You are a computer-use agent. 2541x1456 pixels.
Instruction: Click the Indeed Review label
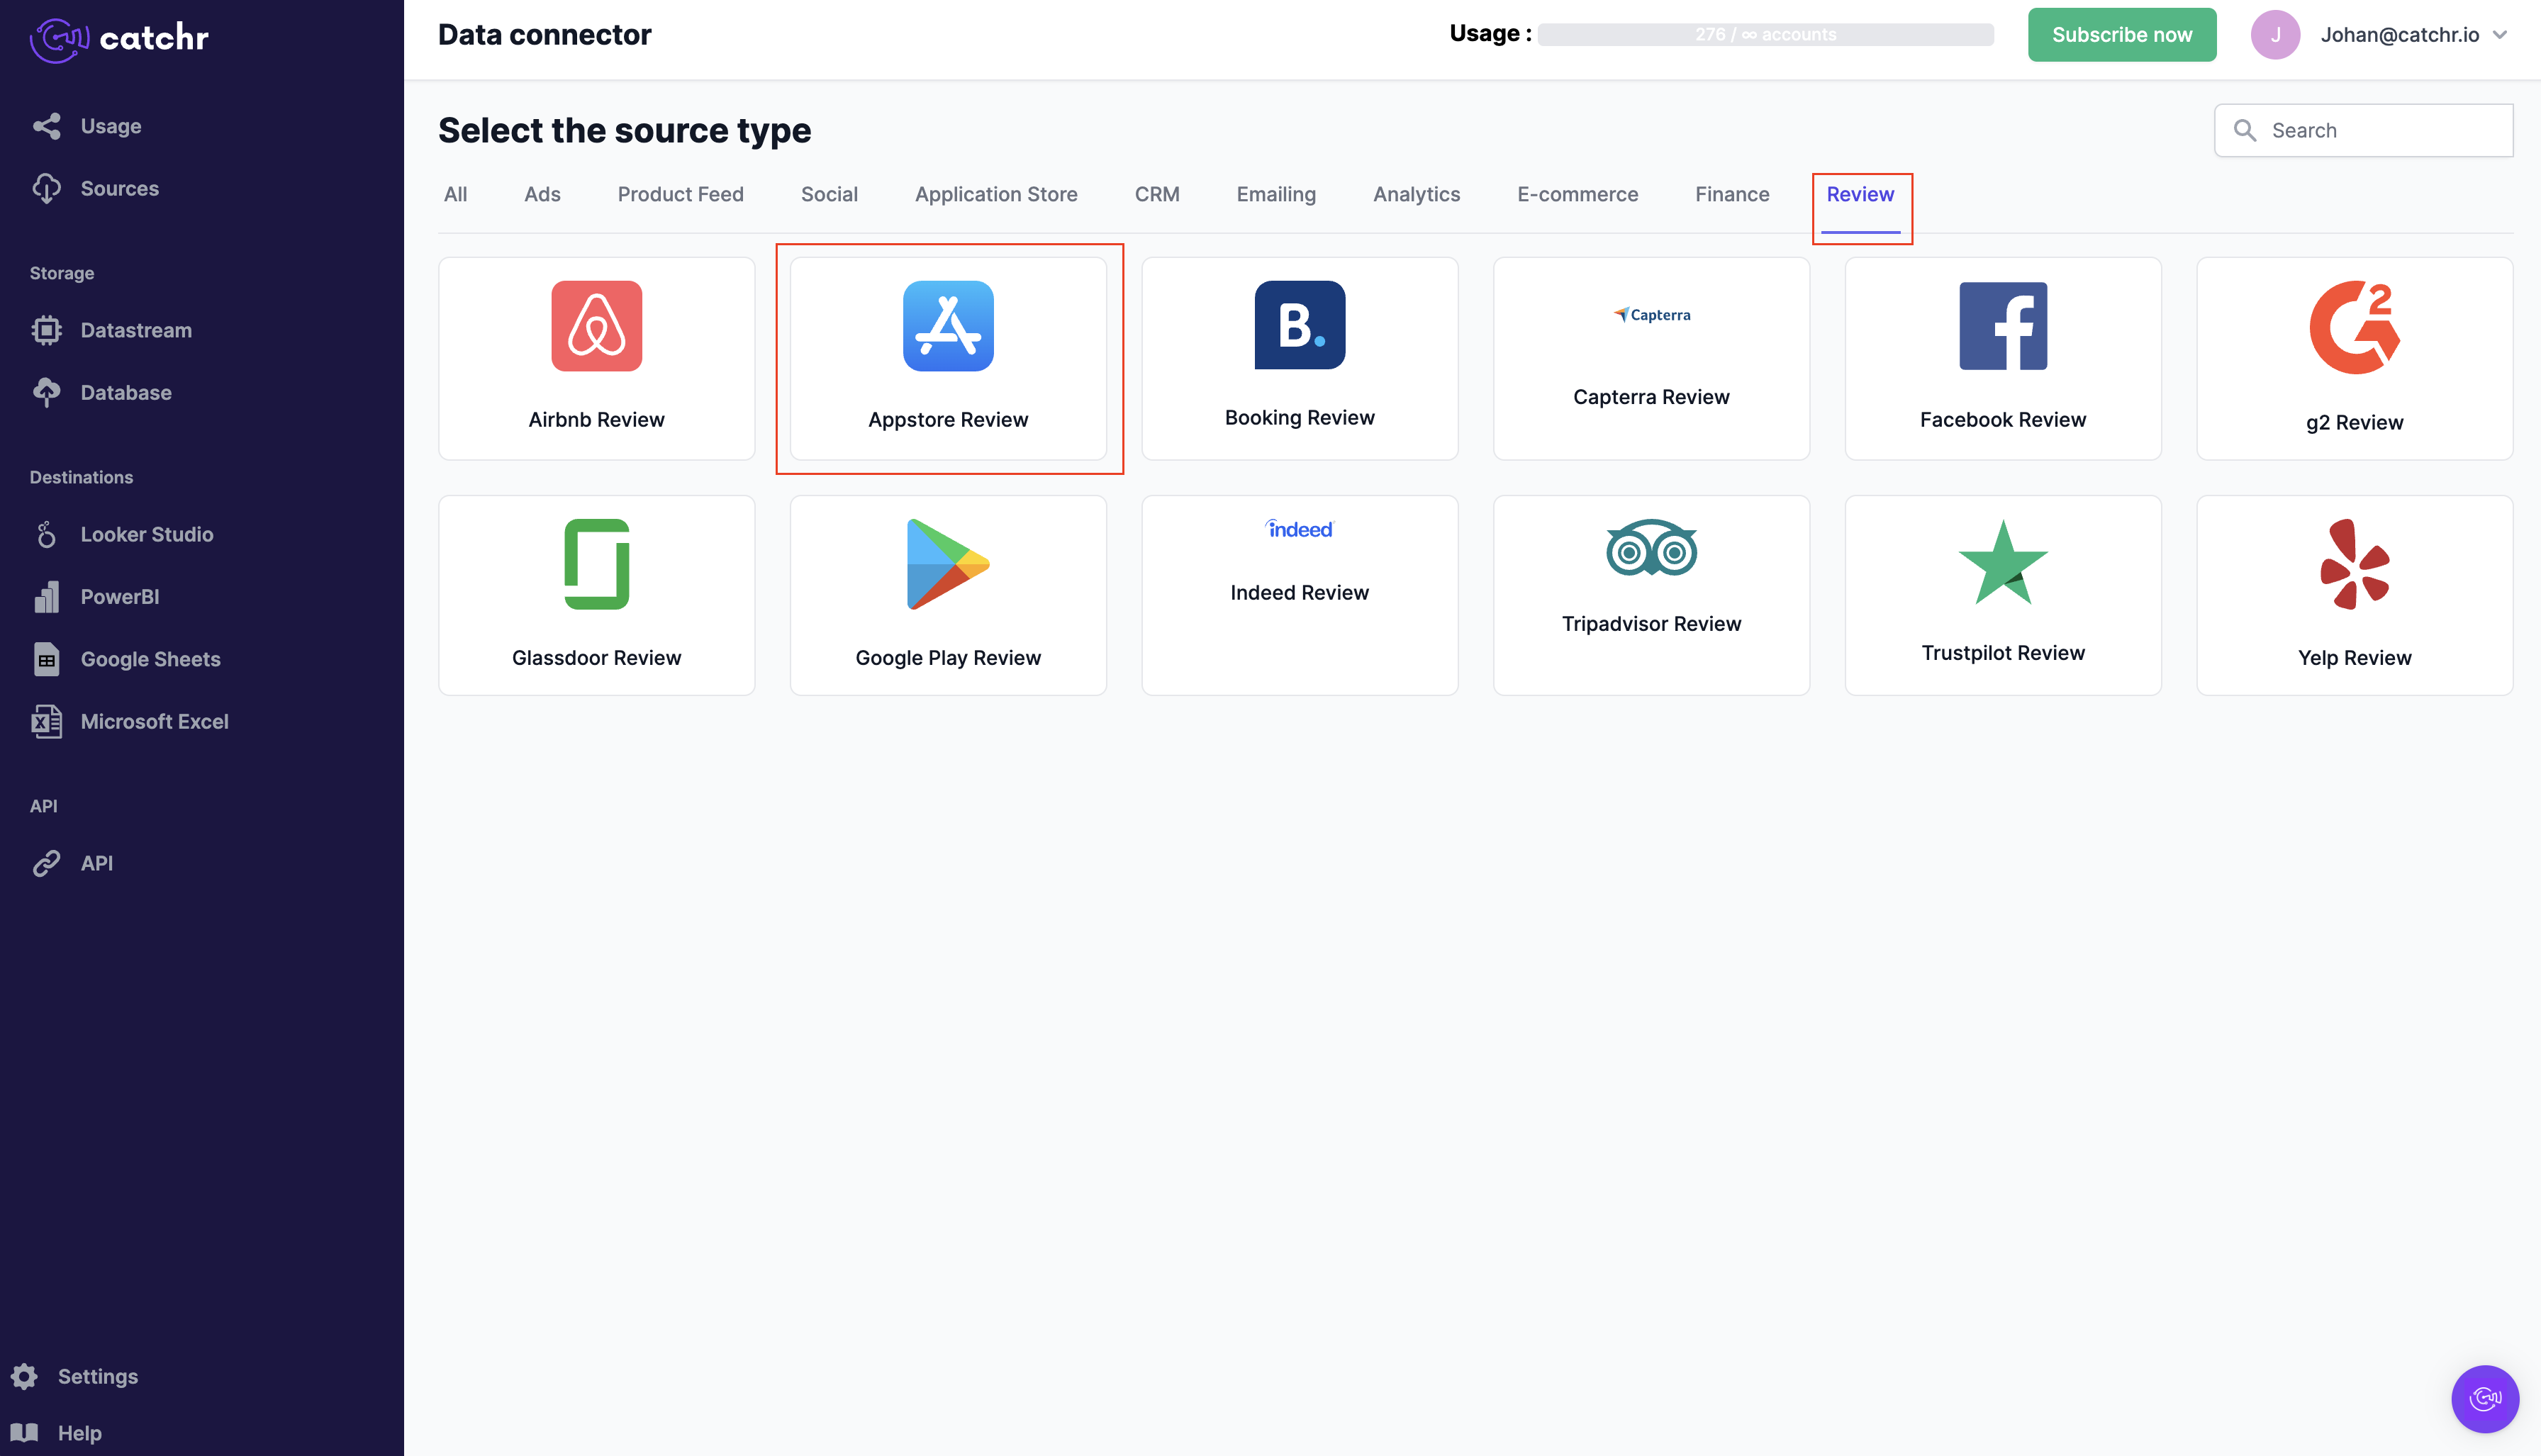[1300, 593]
